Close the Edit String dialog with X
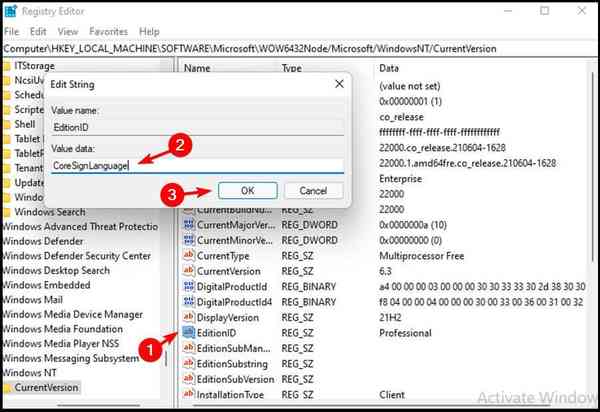This screenshot has width=600, height=412. (339, 84)
